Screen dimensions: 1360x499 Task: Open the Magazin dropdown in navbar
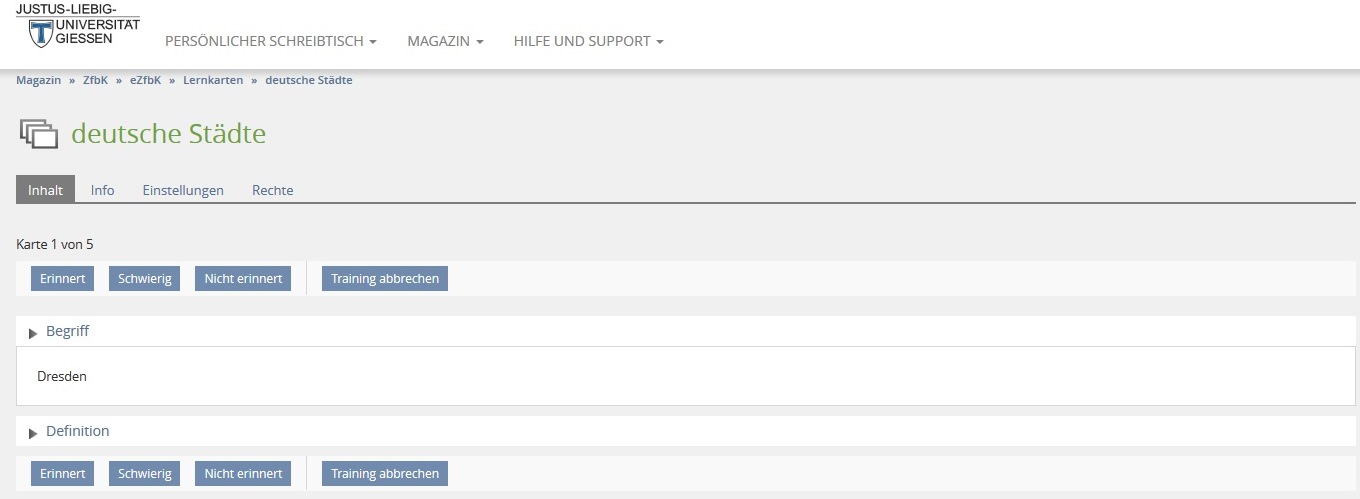pos(445,42)
